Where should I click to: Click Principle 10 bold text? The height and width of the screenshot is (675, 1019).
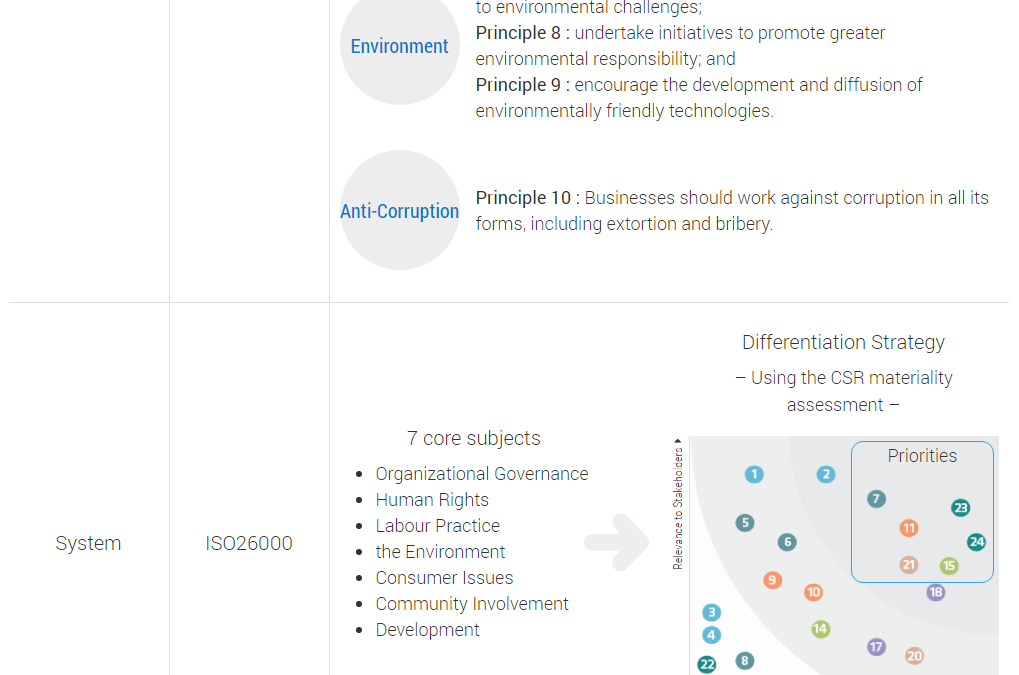[x=523, y=197]
